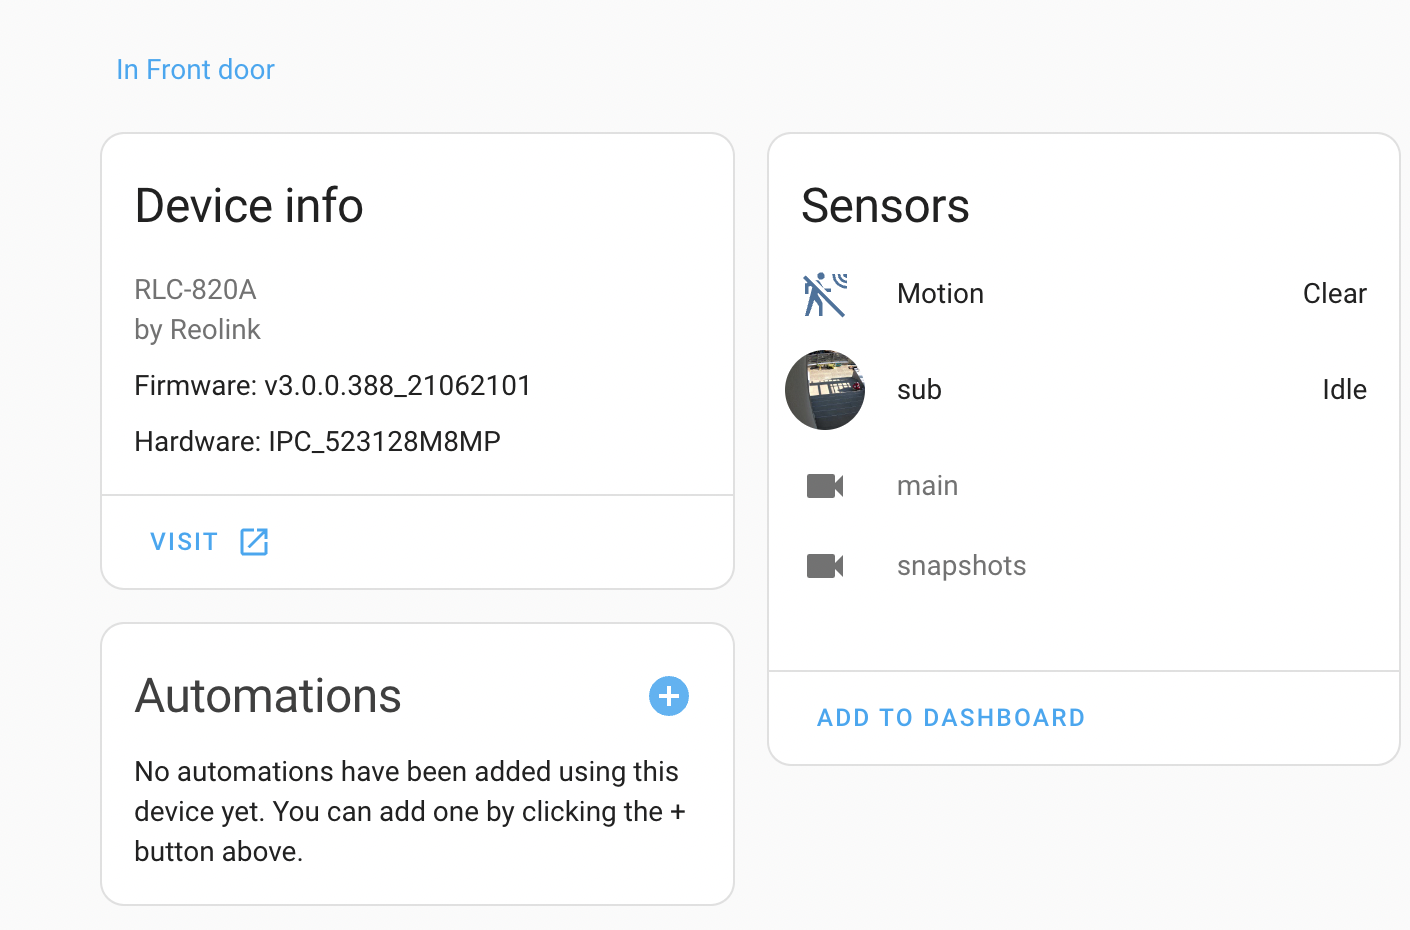The width and height of the screenshot is (1410, 930).
Task: Click the camera icon next to snapshots
Action: 824,565
